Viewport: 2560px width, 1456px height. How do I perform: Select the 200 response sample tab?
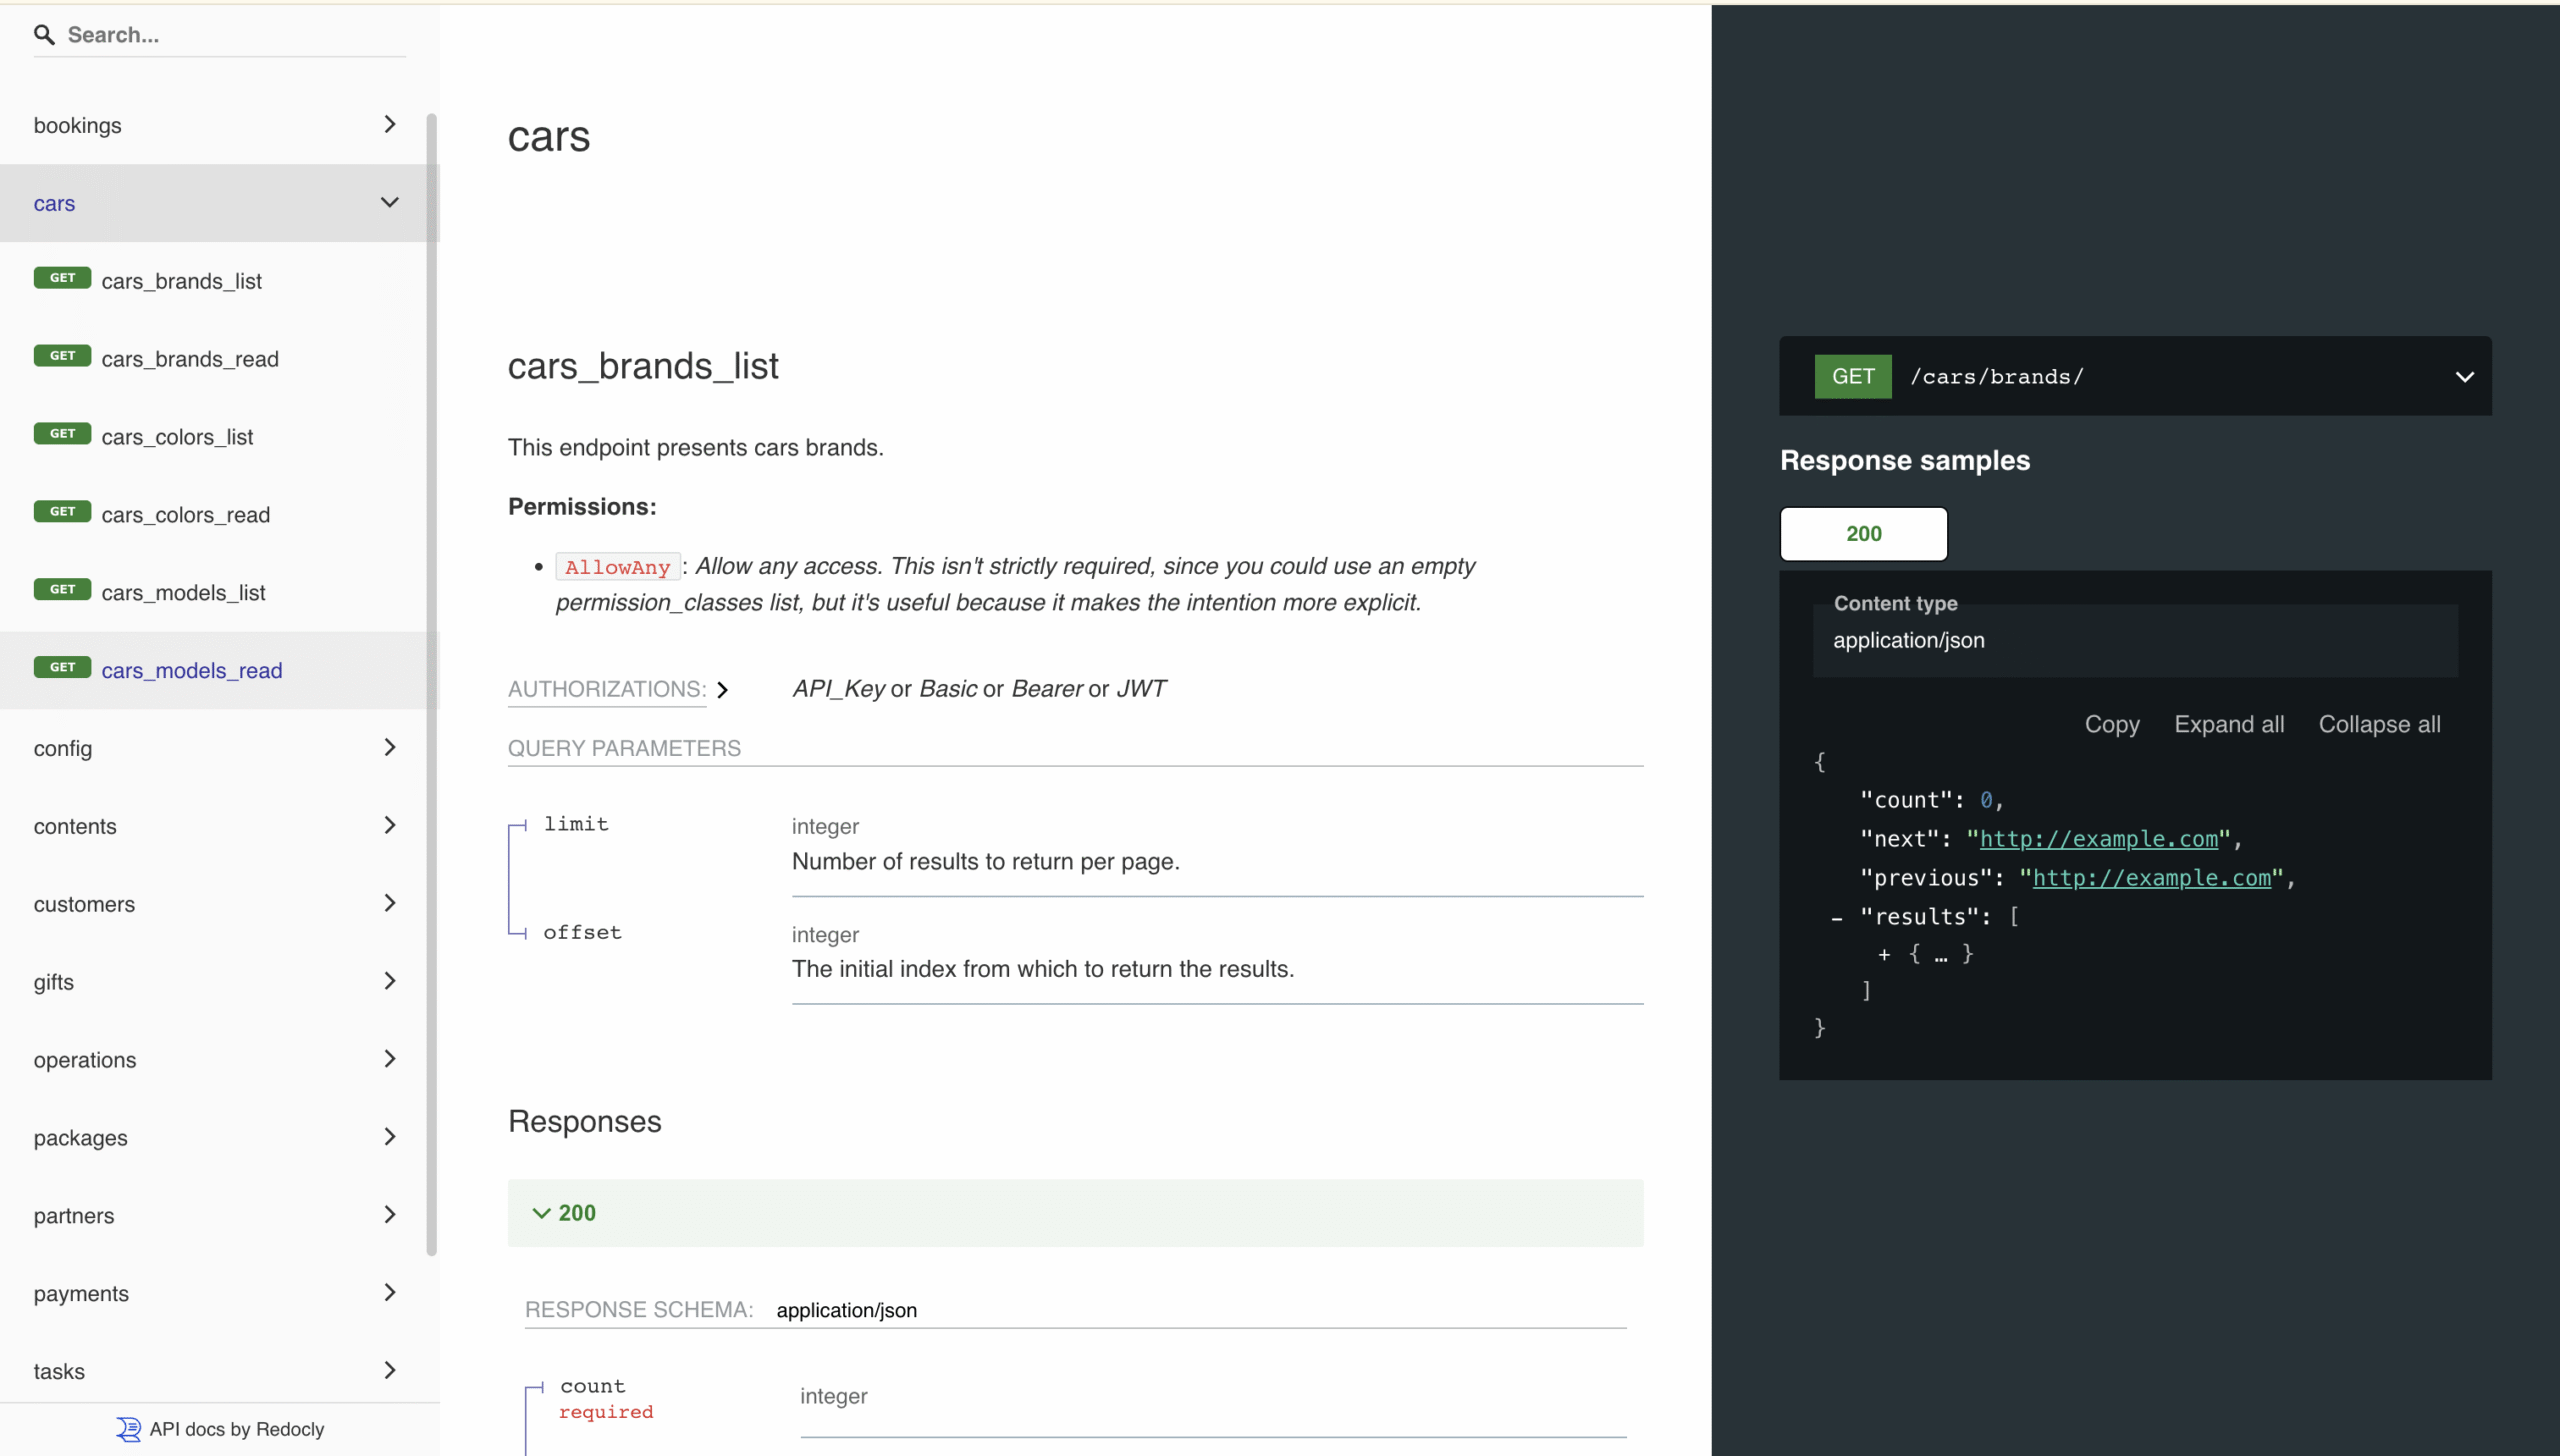[1863, 534]
